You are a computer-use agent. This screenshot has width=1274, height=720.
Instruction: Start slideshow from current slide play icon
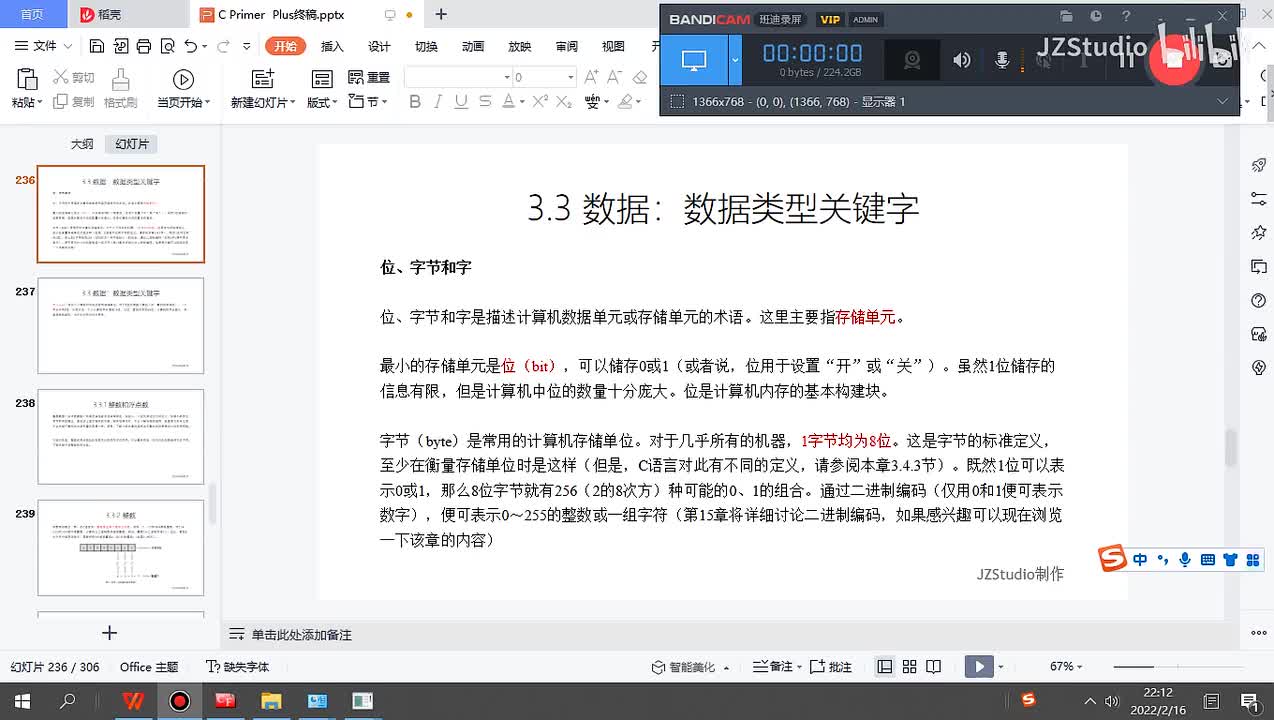[183, 80]
